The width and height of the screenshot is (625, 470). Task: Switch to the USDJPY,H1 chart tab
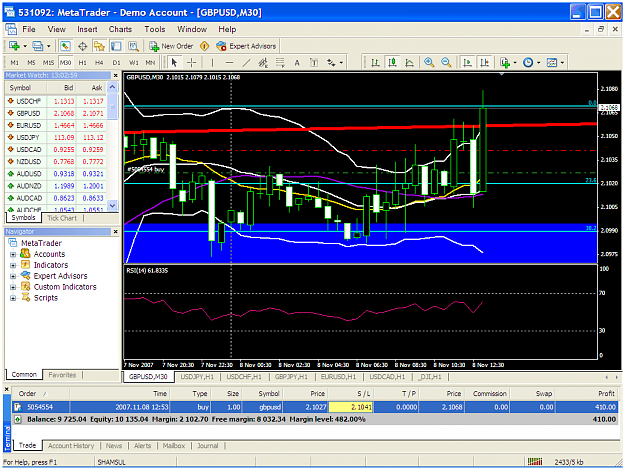pyautogui.click(x=197, y=377)
